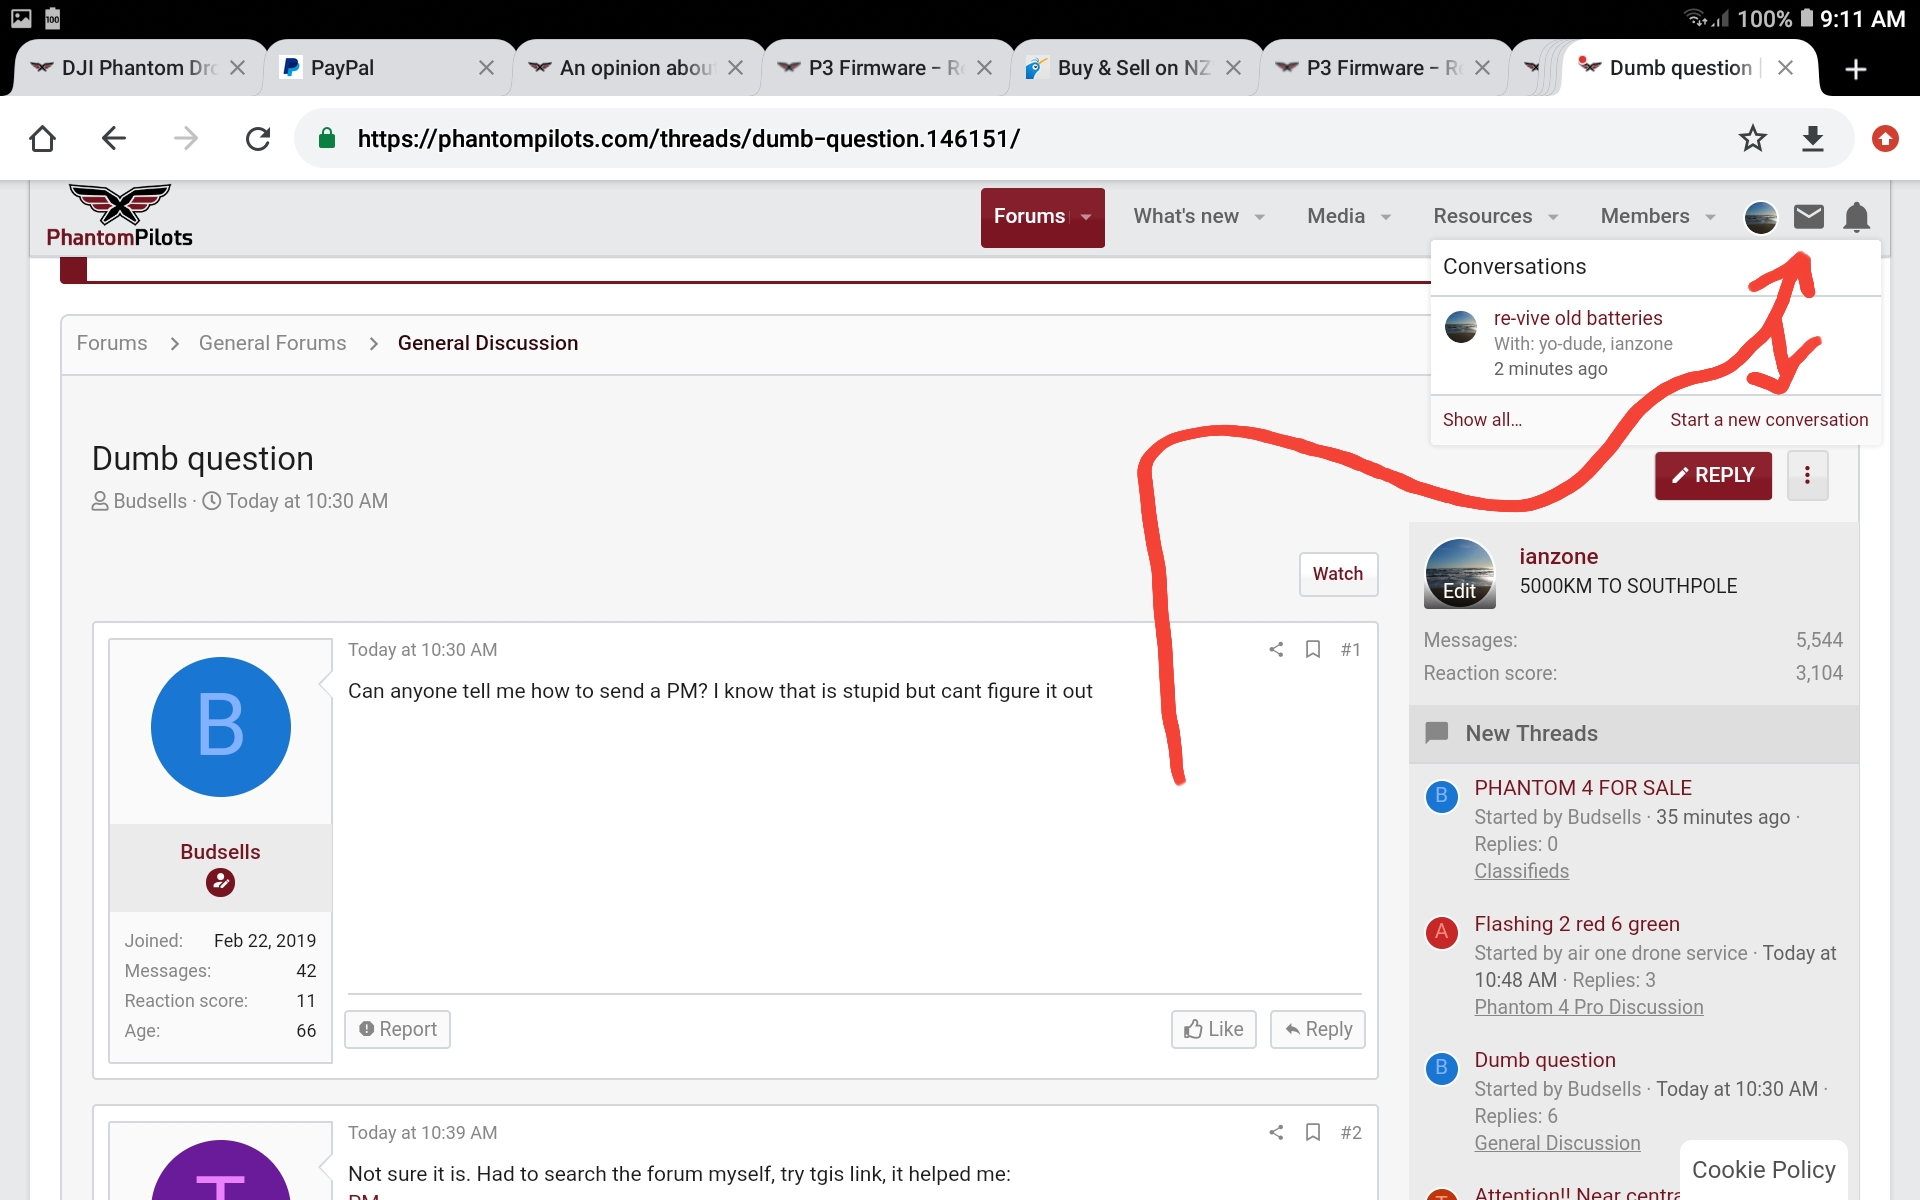Bookmark page with star icon
The height and width of the screenshot is (1200, 1920).
[x=1752, y=138]
